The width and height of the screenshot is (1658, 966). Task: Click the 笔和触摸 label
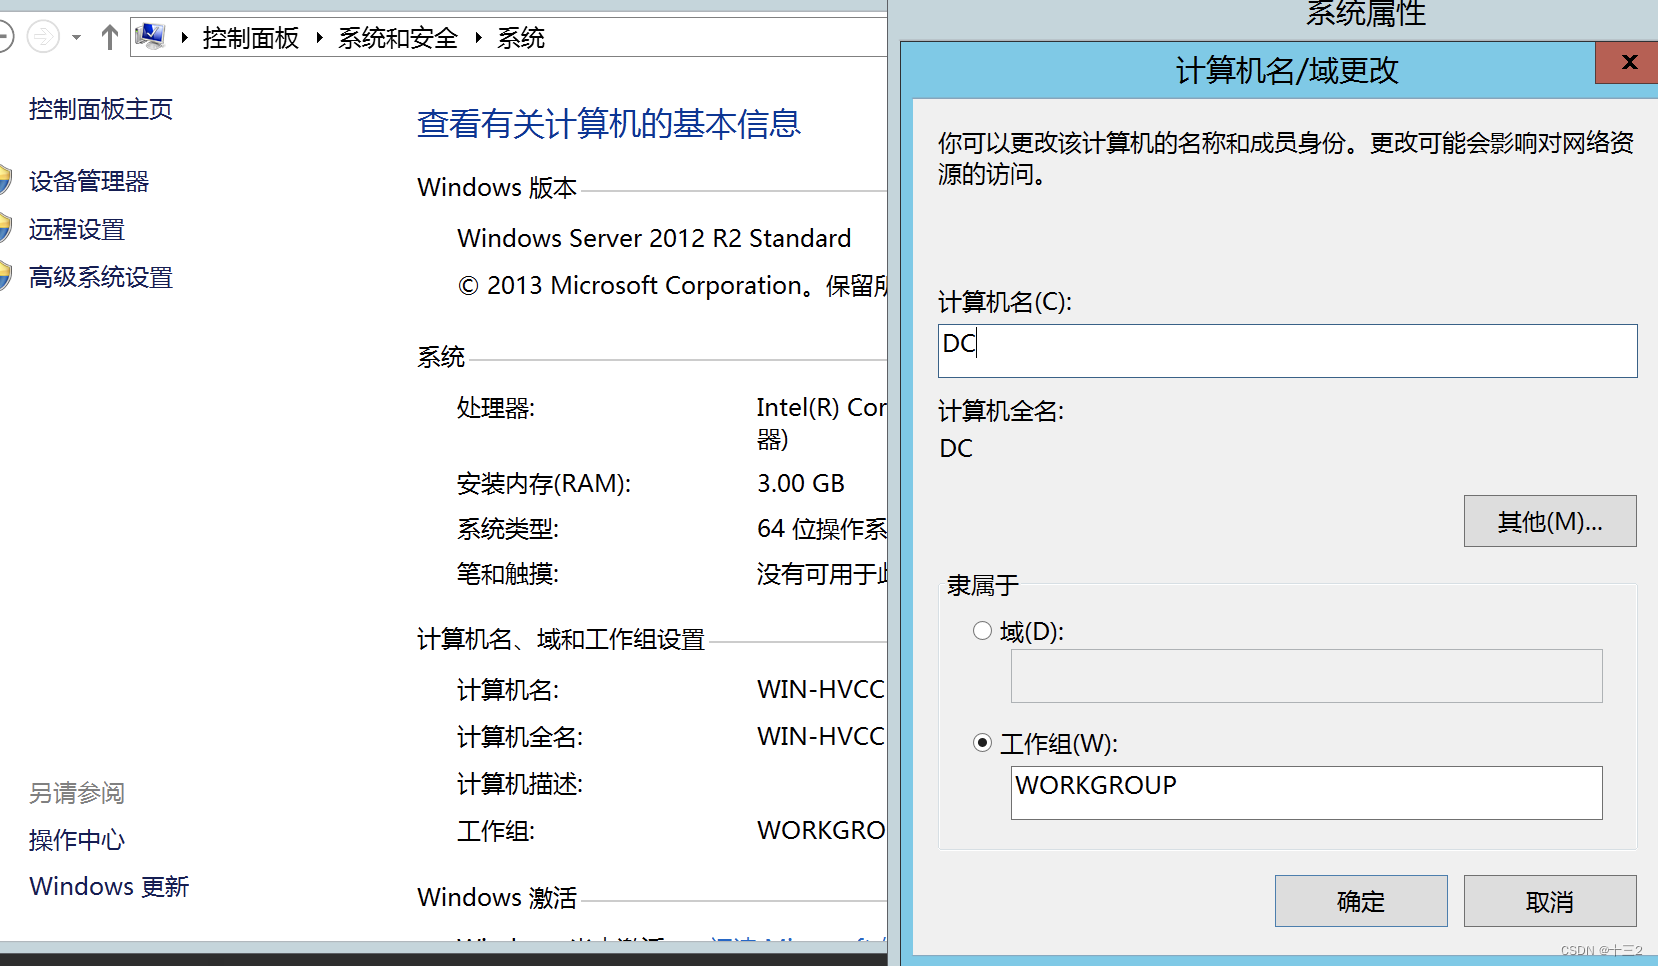click(x=507, y=574)
